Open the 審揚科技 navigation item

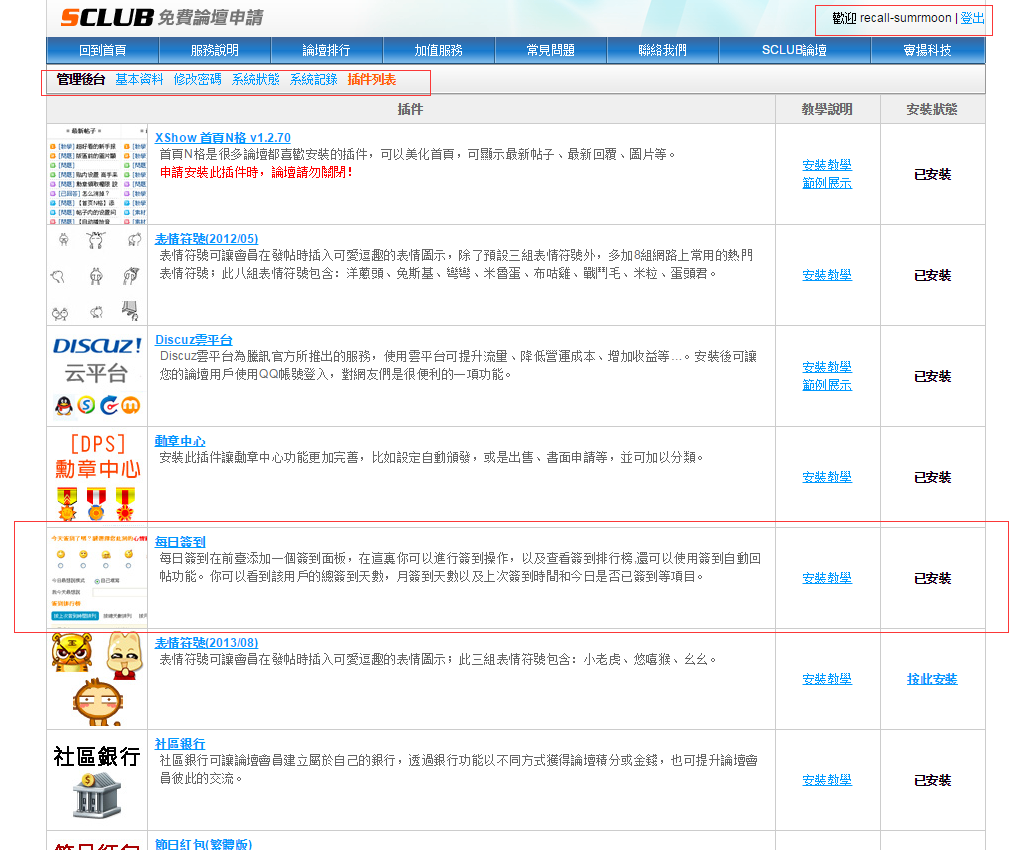tap(928, 50)
